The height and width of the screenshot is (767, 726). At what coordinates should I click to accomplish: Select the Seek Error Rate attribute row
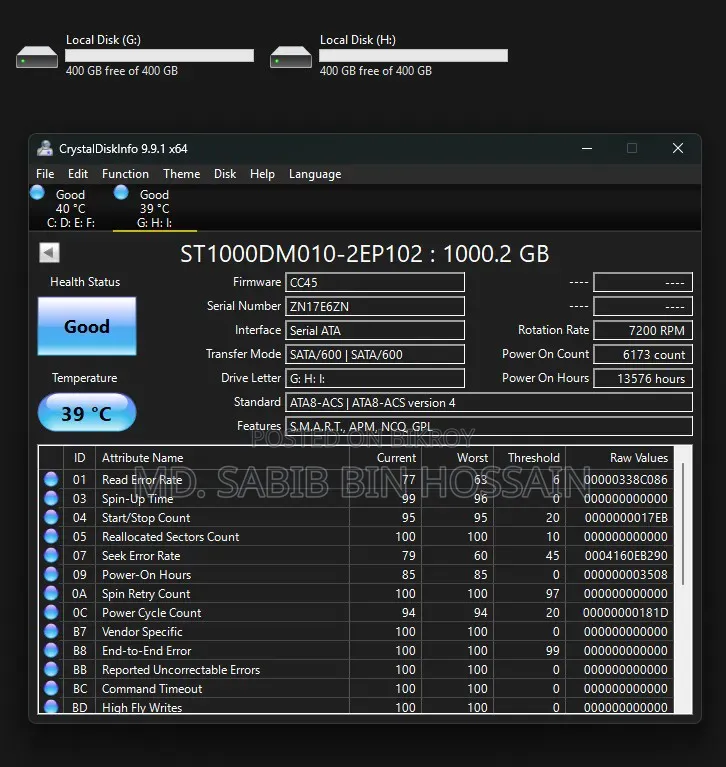point(356,556)
